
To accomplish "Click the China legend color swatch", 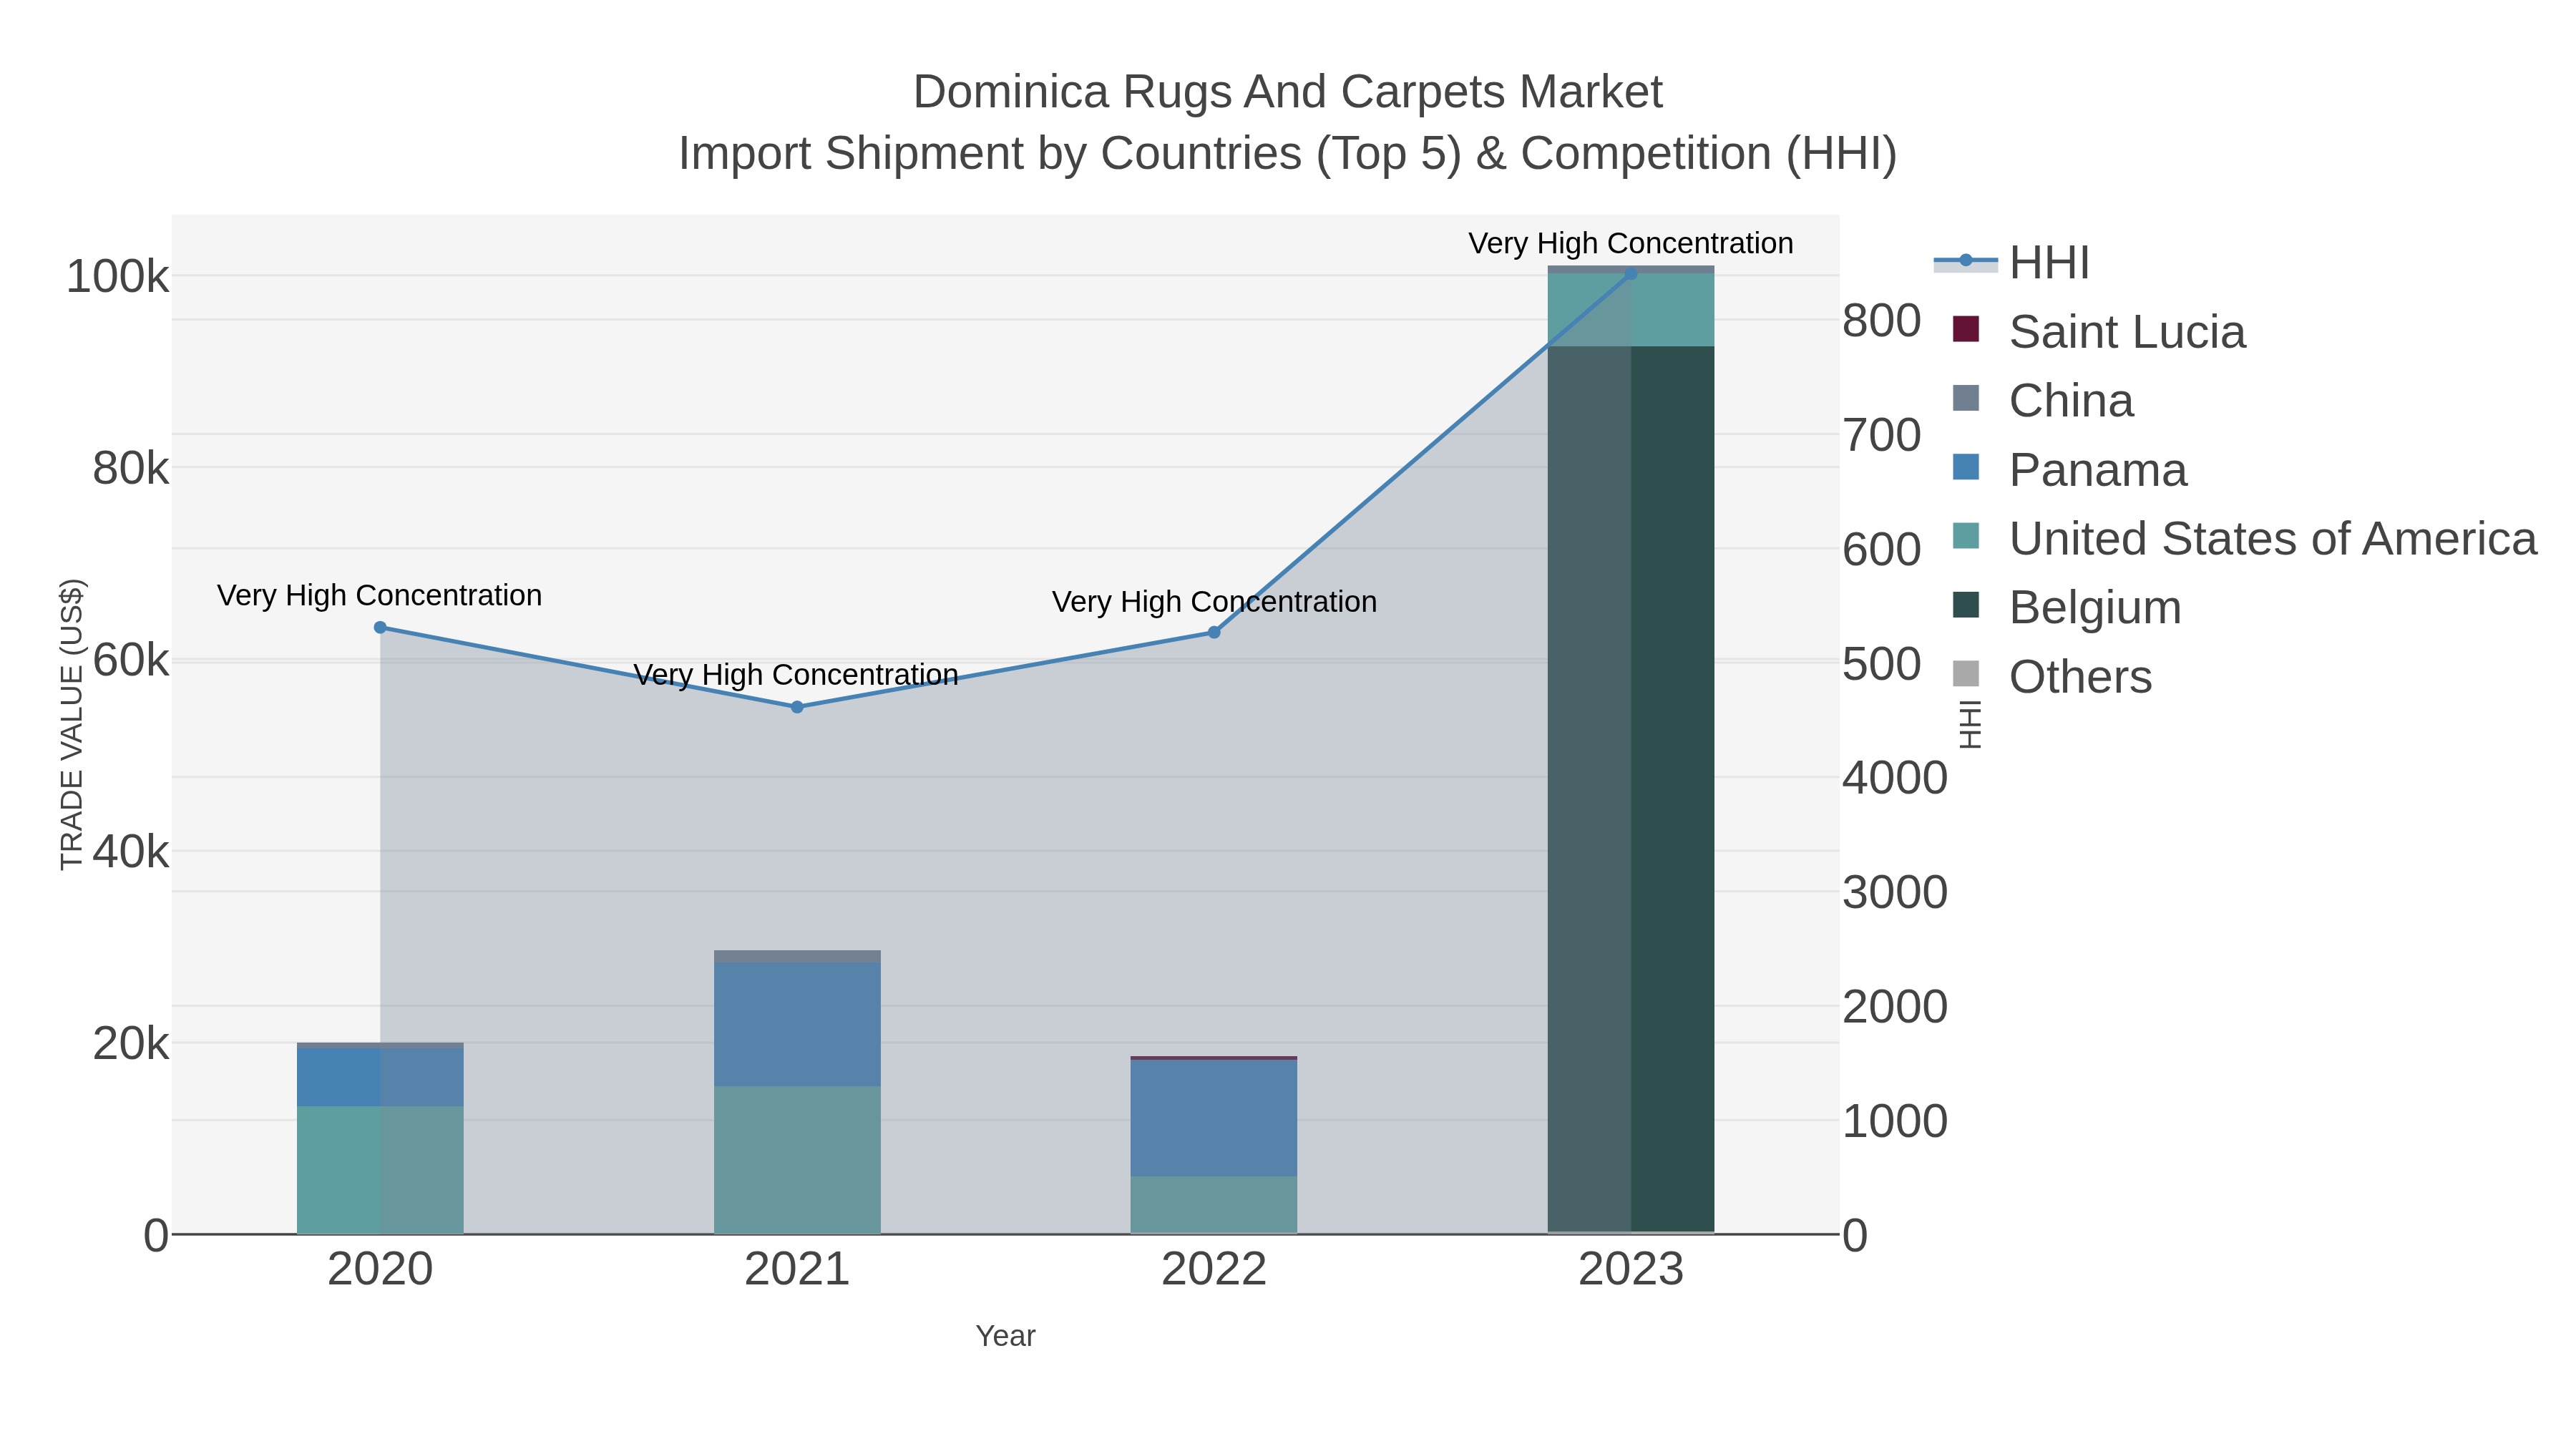I will (1966, 398).
